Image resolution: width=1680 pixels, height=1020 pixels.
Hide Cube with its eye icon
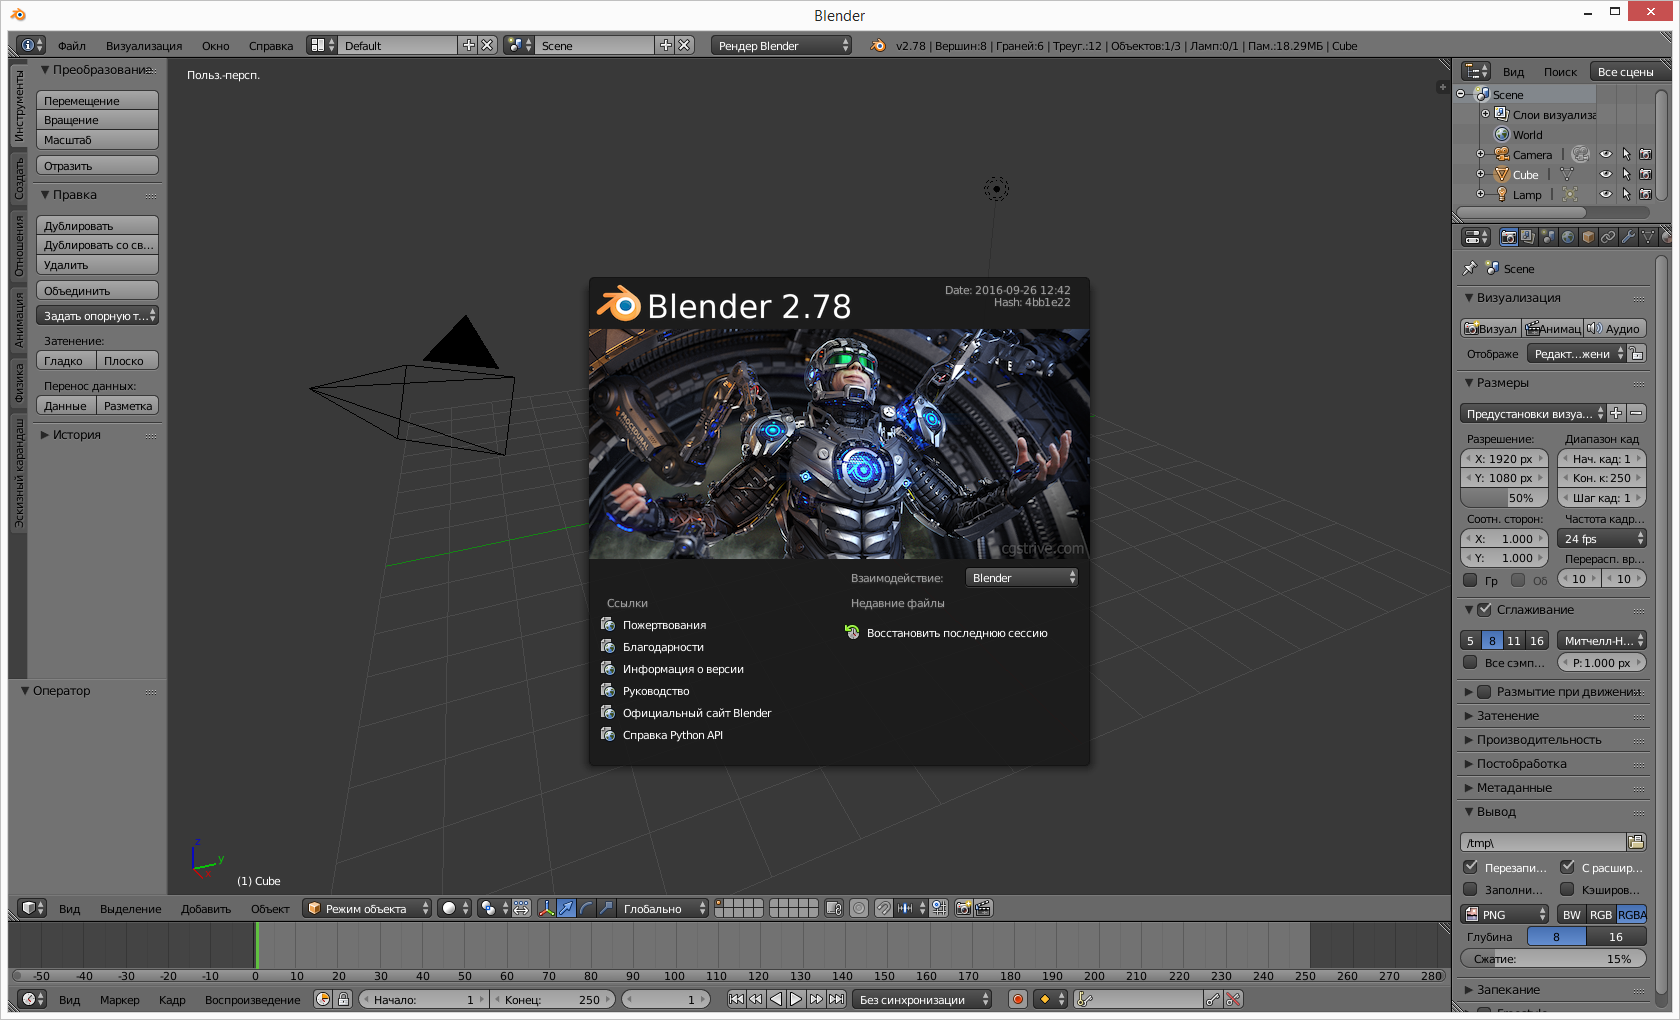coord(1606,174)
